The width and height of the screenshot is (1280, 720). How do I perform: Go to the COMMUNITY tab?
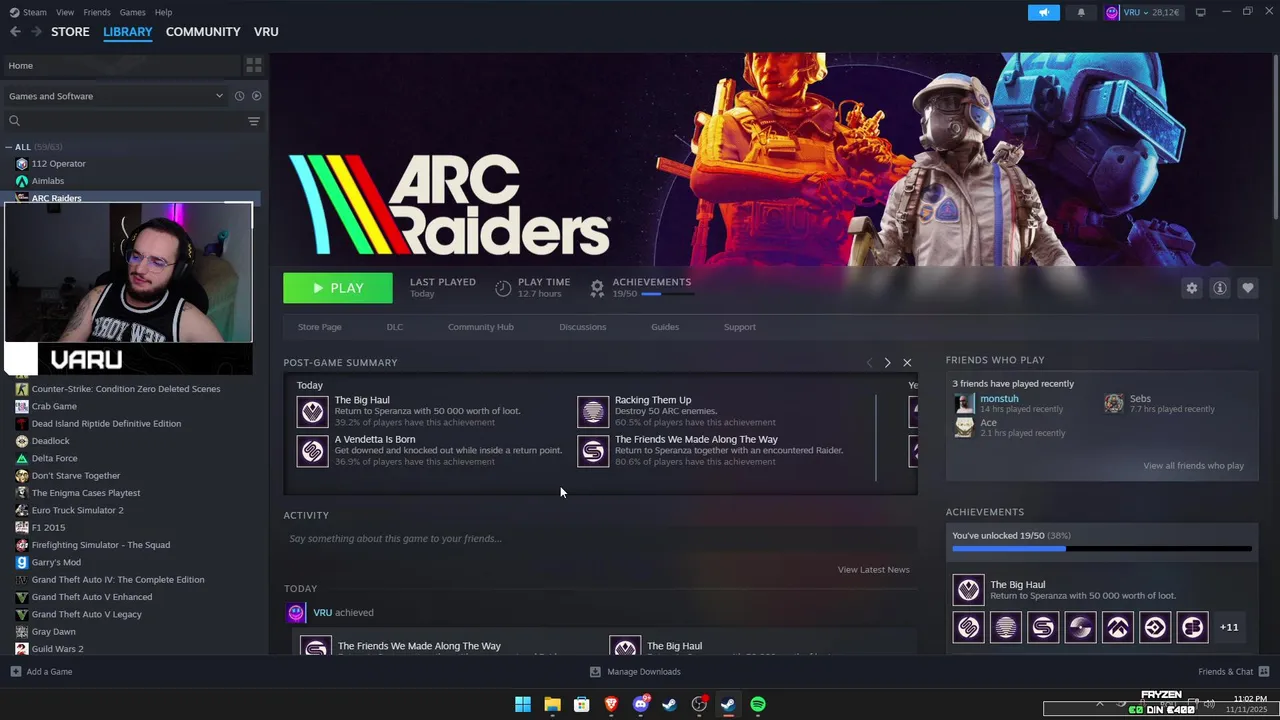pyautogui.click(x=203, y=32)
